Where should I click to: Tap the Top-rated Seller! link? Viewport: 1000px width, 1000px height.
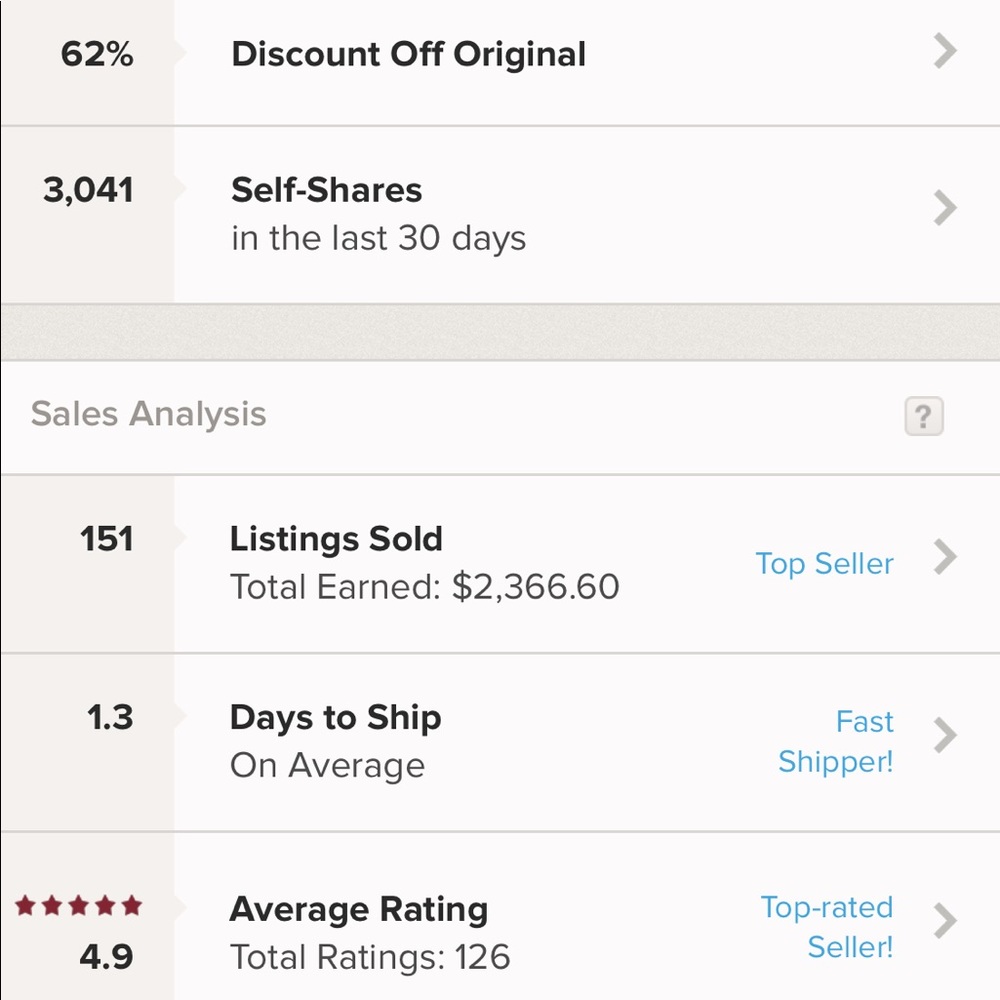click(x=827, y=927)
